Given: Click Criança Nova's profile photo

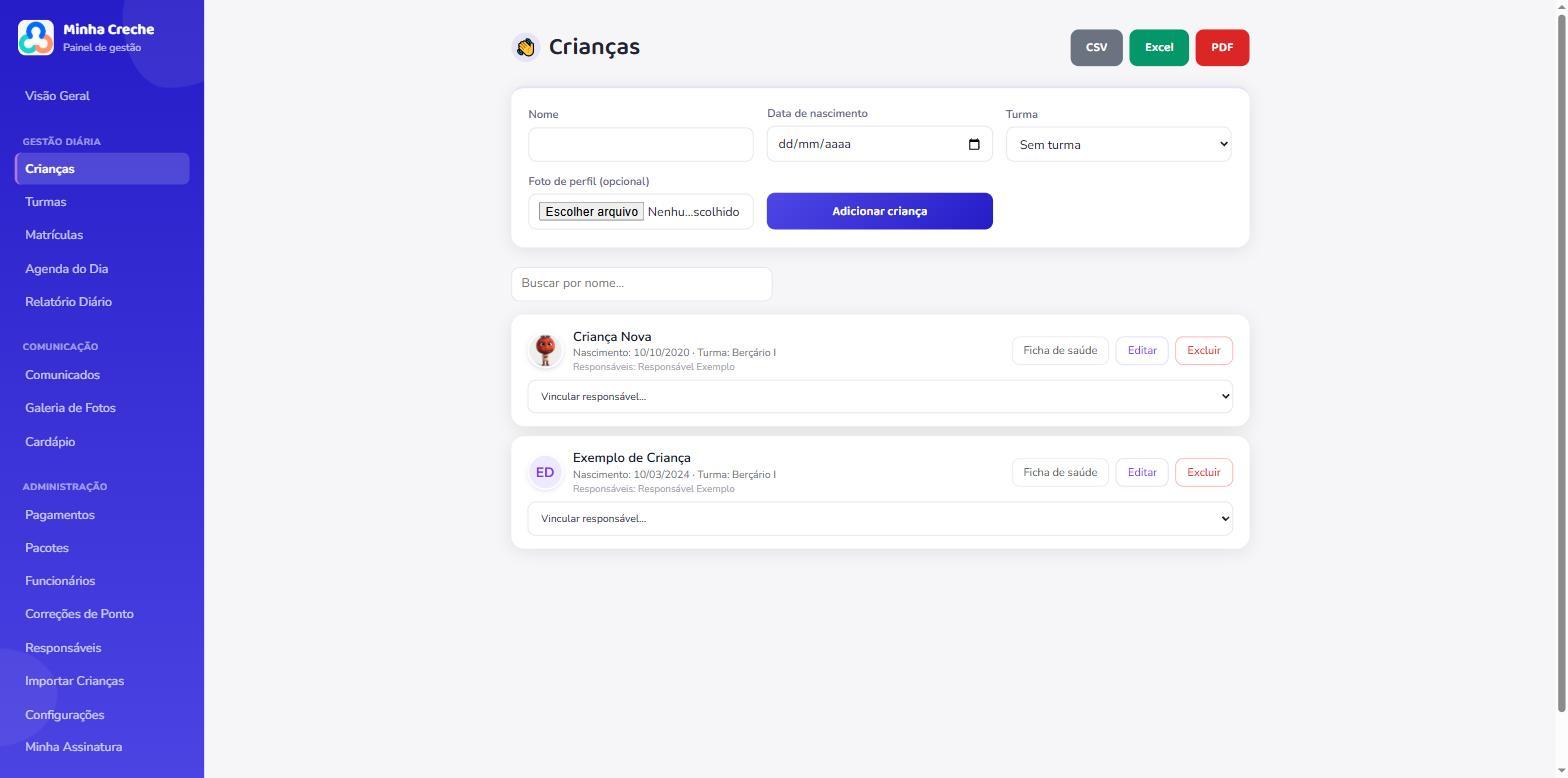Looking at the screenshot, I should [545, 350].
